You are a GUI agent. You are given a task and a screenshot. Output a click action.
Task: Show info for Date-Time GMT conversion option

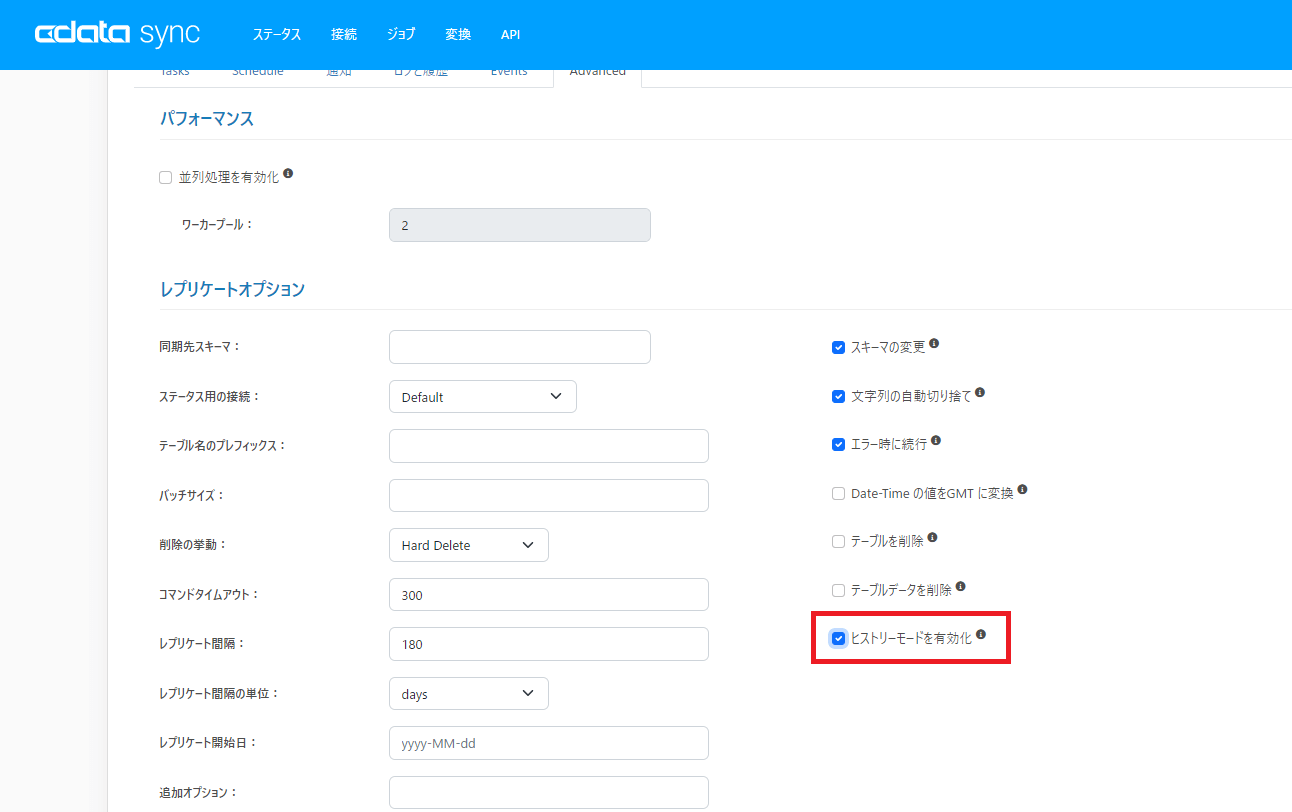tap(1022, 490)
